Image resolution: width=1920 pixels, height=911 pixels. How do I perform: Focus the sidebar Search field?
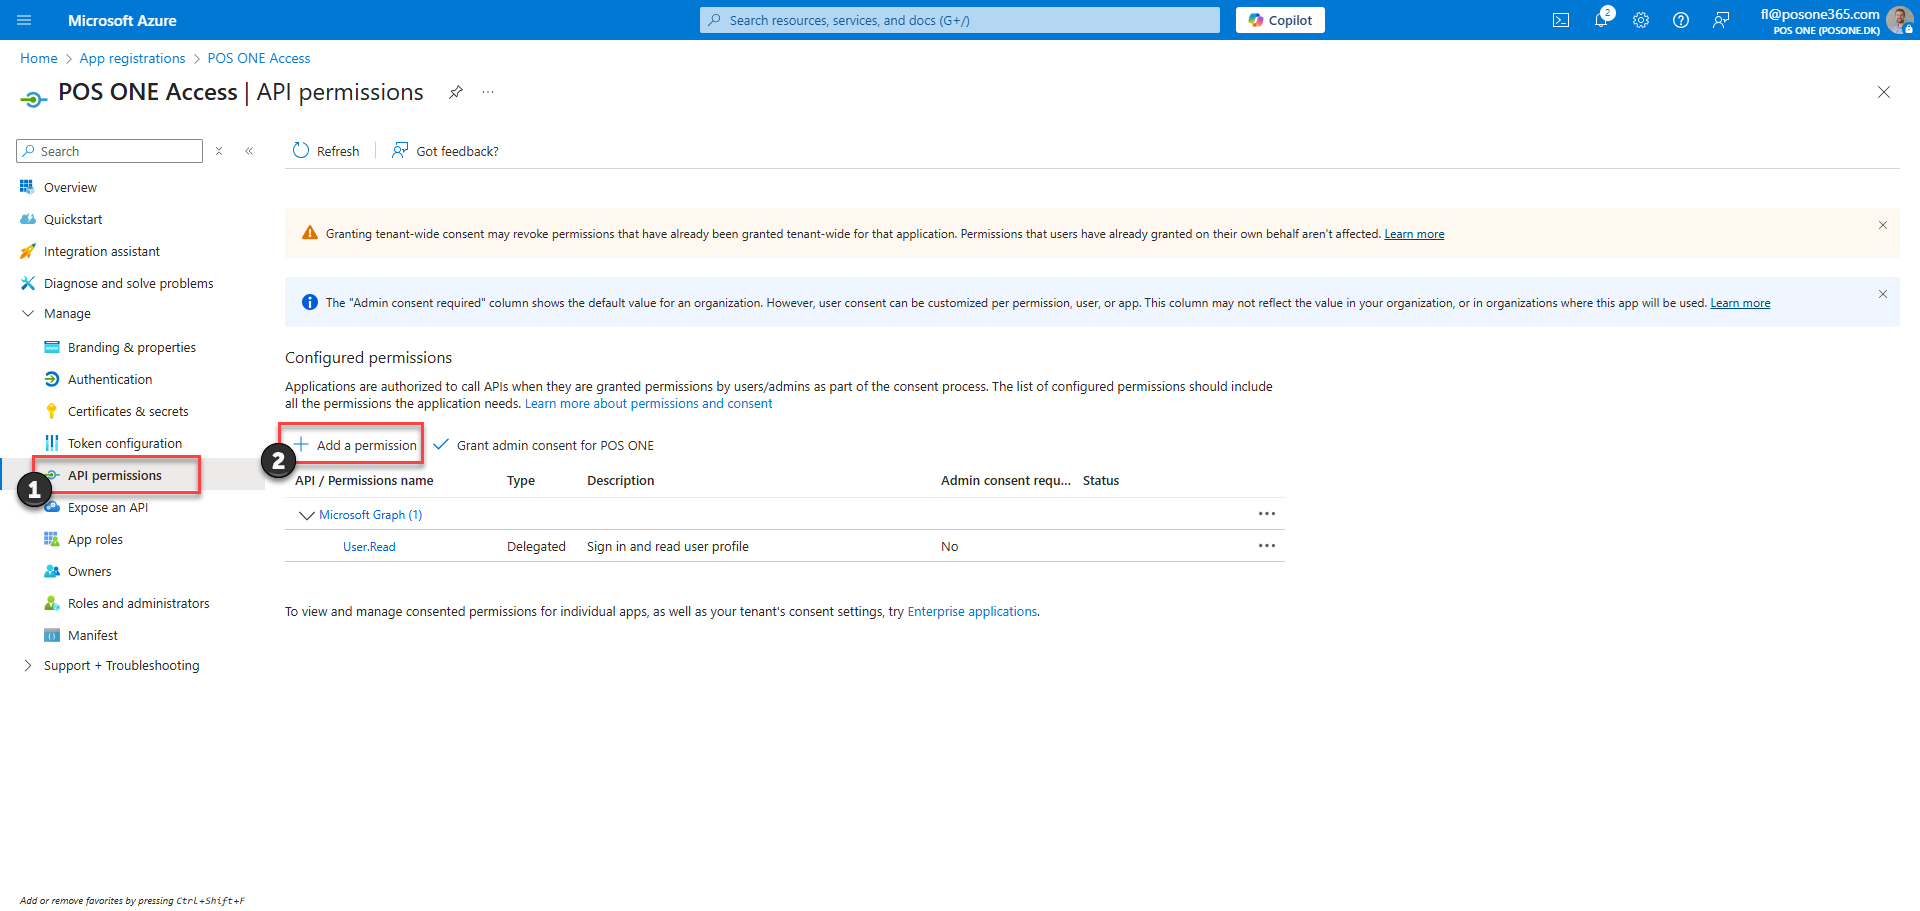coord(110,151)
